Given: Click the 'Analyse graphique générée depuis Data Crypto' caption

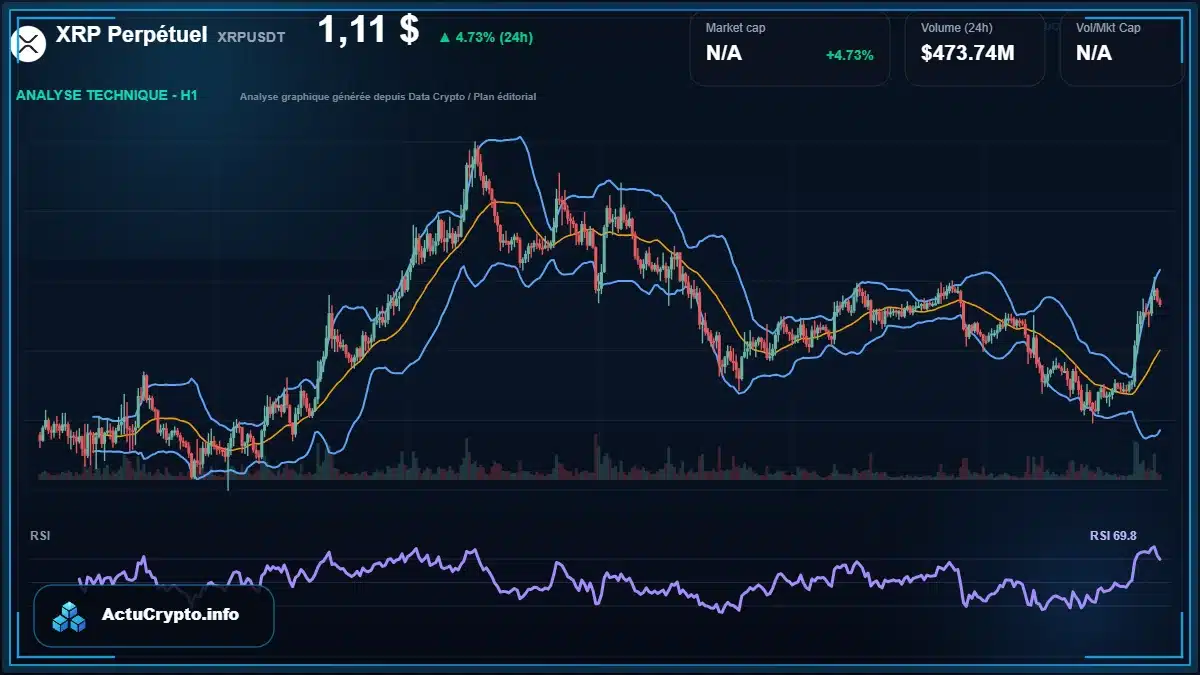Looking at the screenshot, I should 388,97.
